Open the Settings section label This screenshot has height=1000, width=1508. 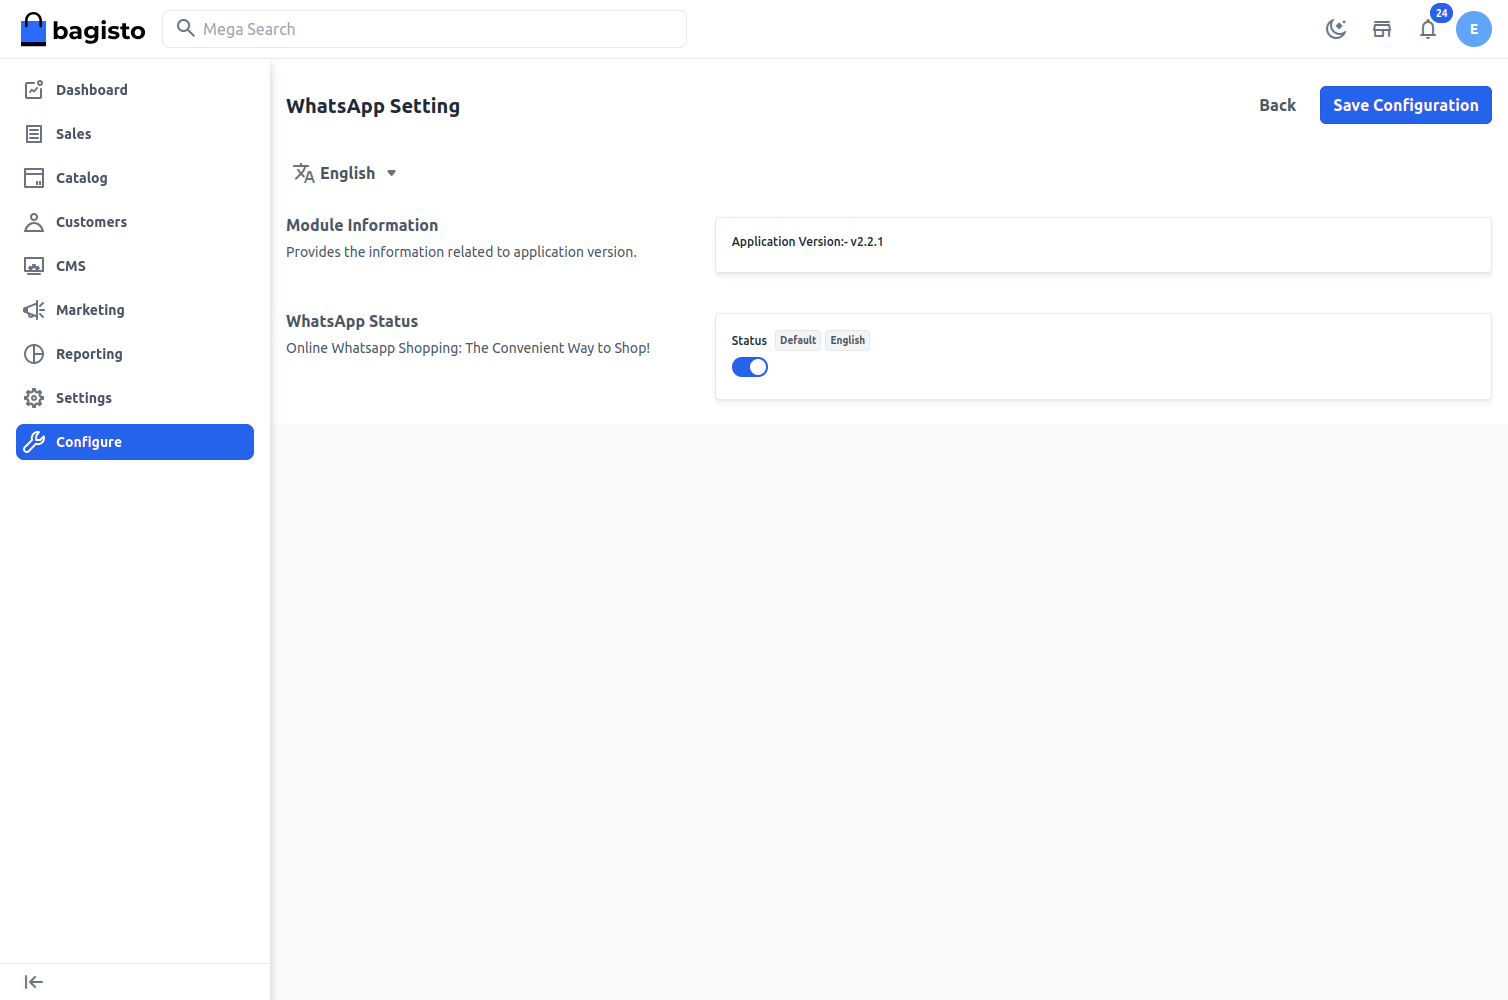84,398
